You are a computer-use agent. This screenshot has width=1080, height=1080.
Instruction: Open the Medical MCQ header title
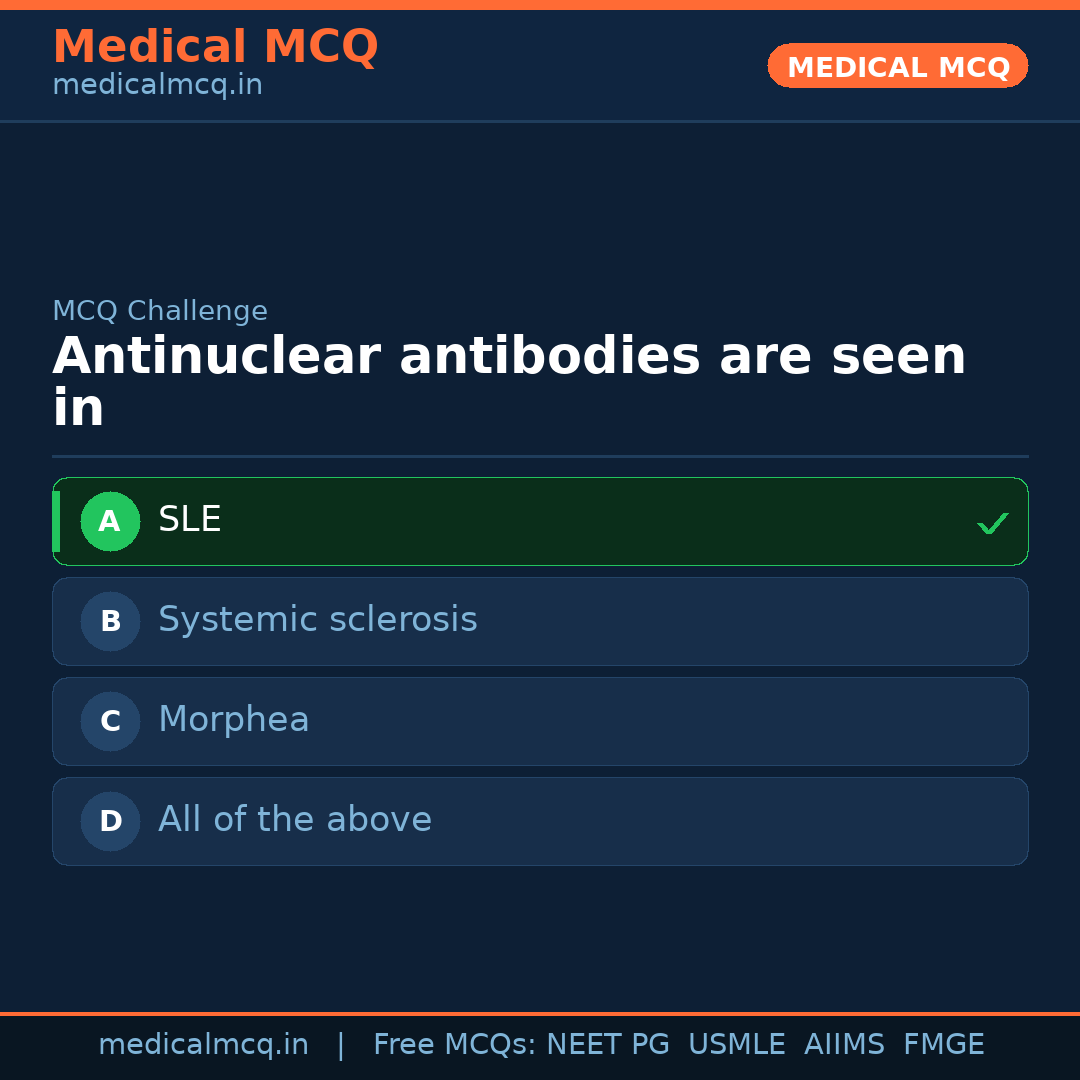[x=215, y=47]
